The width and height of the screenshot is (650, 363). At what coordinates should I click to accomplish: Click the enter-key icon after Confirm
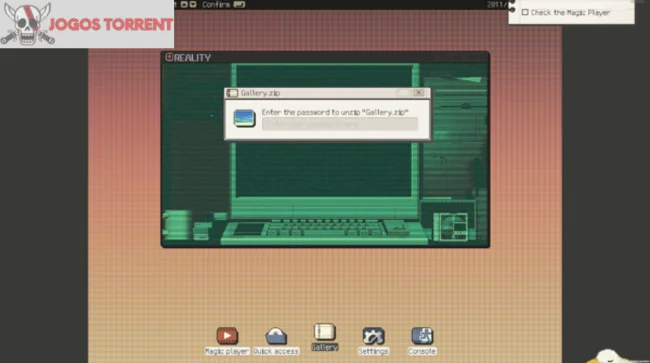pyautogui.click(x=239, y=5)
